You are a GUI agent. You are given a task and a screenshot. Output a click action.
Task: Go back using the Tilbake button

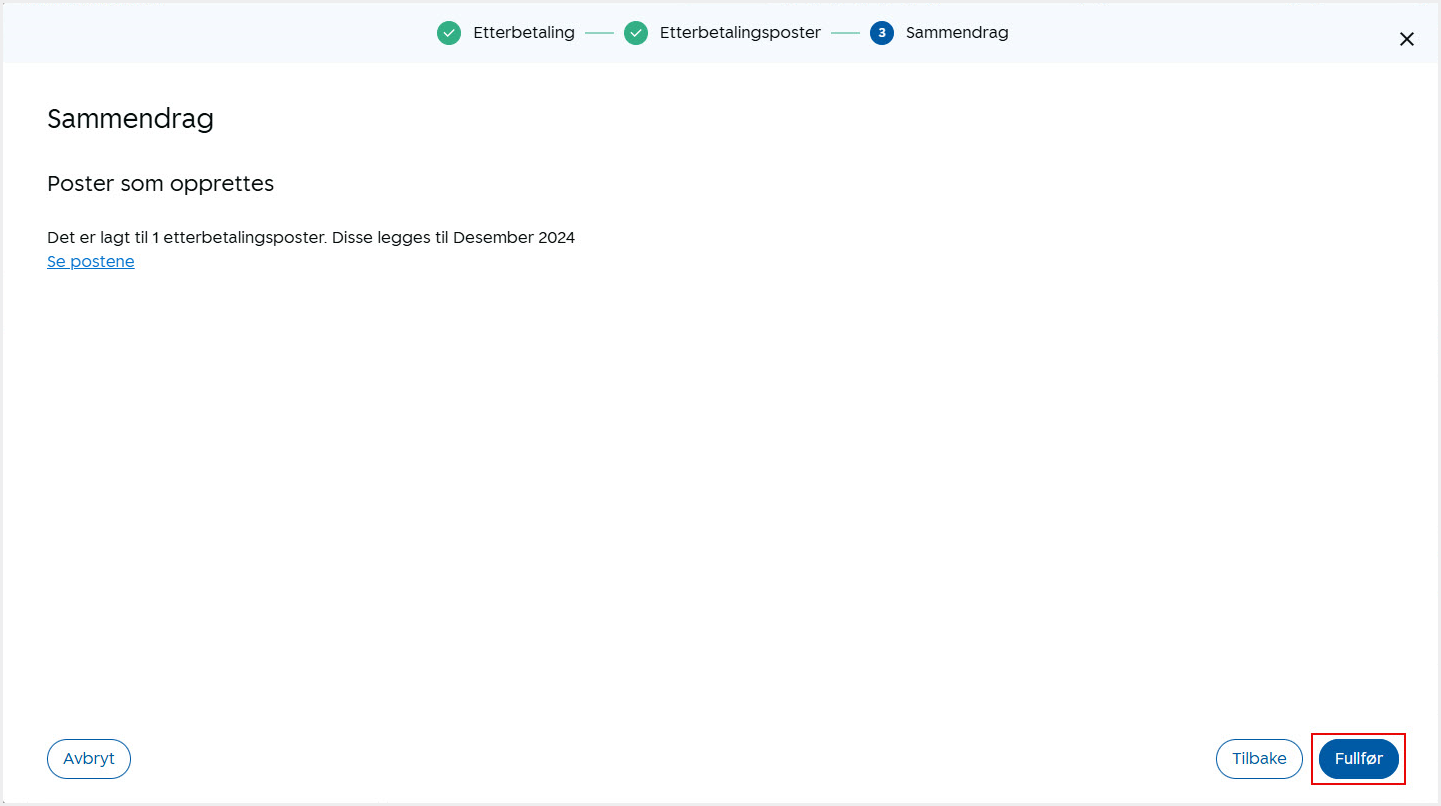(x=1258, y=759)
